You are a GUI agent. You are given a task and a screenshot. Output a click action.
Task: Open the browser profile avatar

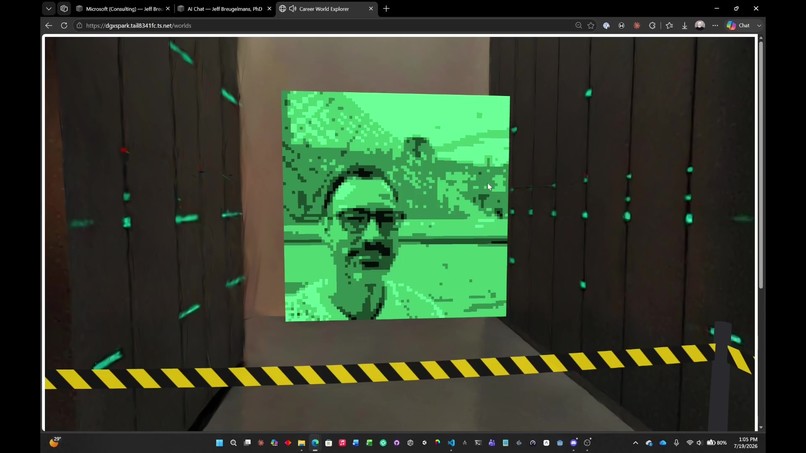700,25
